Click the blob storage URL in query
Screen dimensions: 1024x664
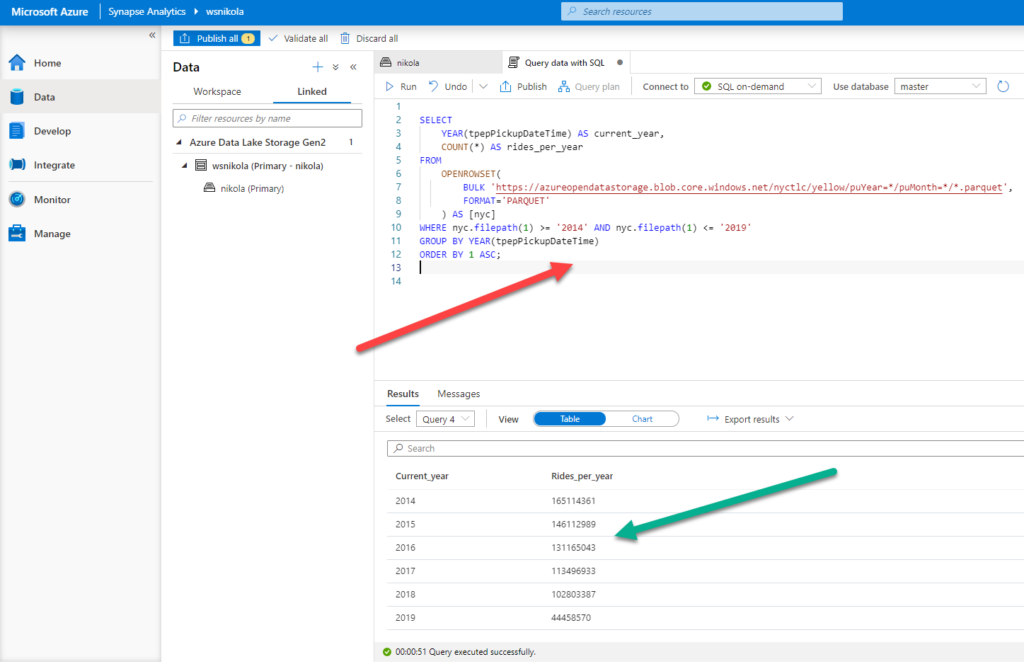point(749,187)
